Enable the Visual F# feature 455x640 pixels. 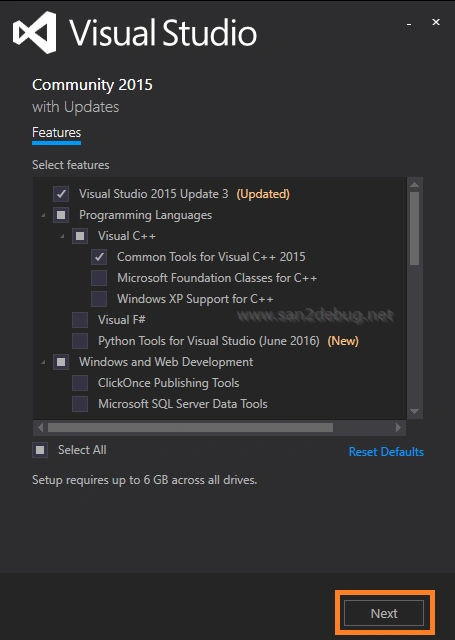tap(80, 320)
